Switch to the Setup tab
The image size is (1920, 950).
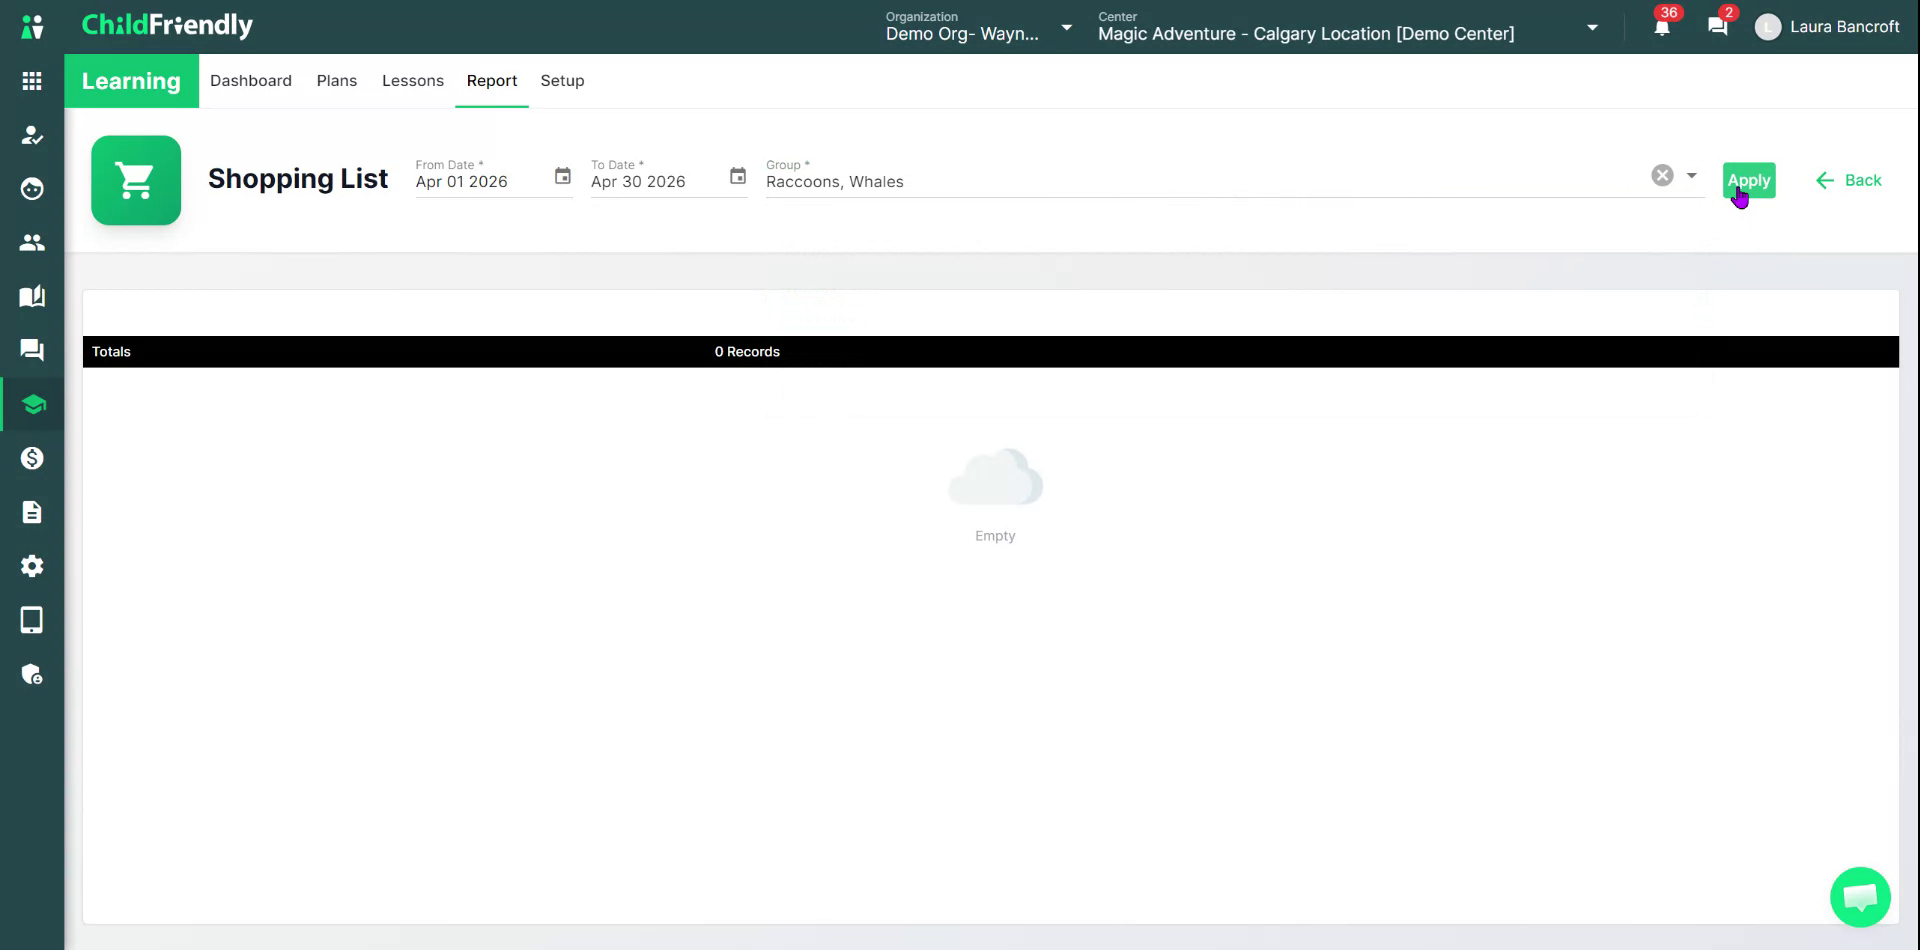point(563,81)
